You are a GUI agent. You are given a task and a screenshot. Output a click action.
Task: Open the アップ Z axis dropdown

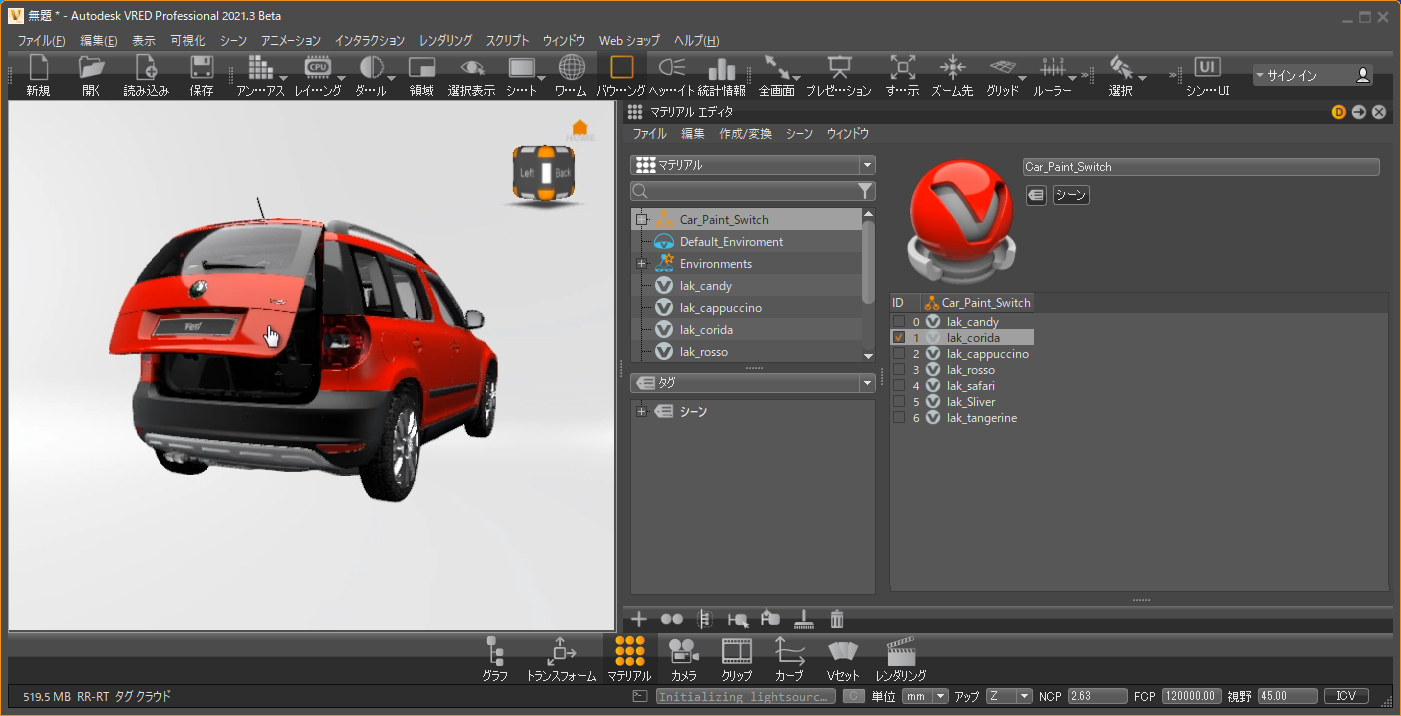click(x=1008, y=696)
